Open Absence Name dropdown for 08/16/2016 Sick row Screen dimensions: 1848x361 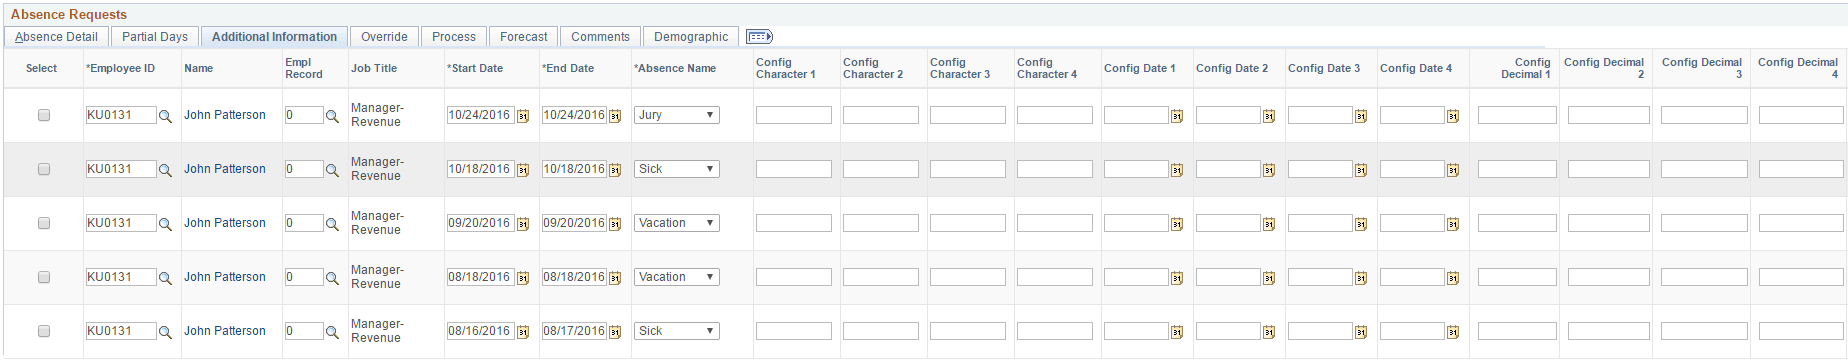coord(677,331)
